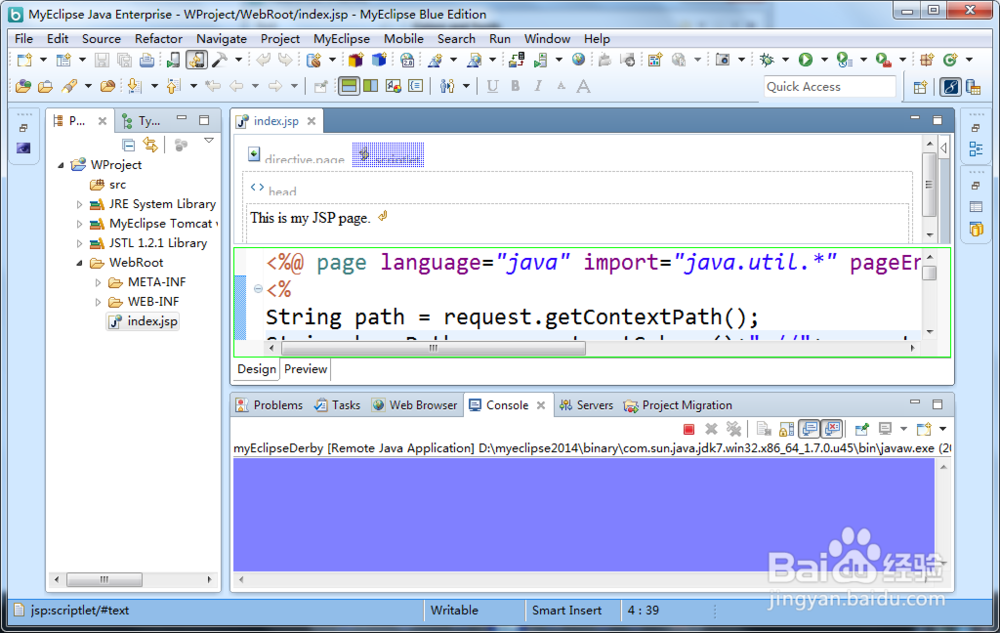Screen dimensions: 1000x633
Task: Click the New file wizard icon
Action: (24, 60)
